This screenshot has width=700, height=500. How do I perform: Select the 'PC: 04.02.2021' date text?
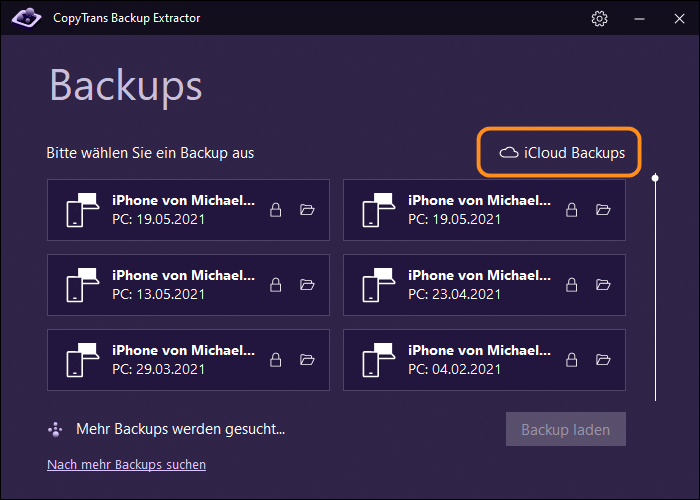pyautogui.click(x=454, y=370)
